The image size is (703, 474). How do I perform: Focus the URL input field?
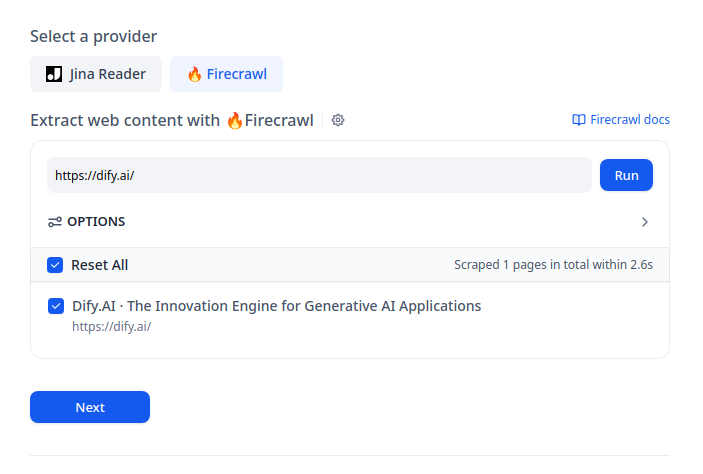click(319, 175)
